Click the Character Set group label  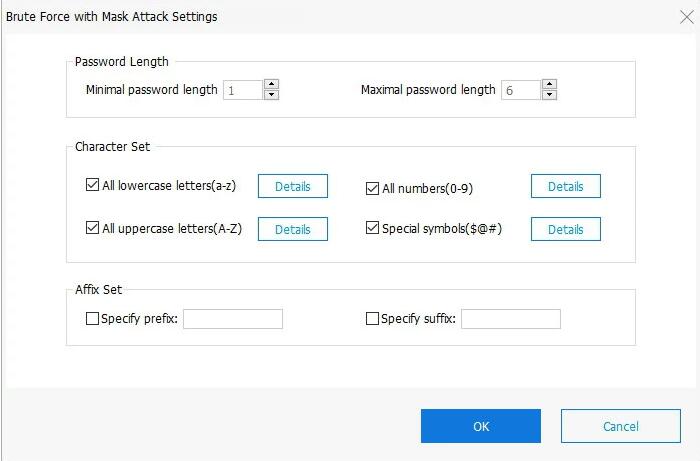112,146
